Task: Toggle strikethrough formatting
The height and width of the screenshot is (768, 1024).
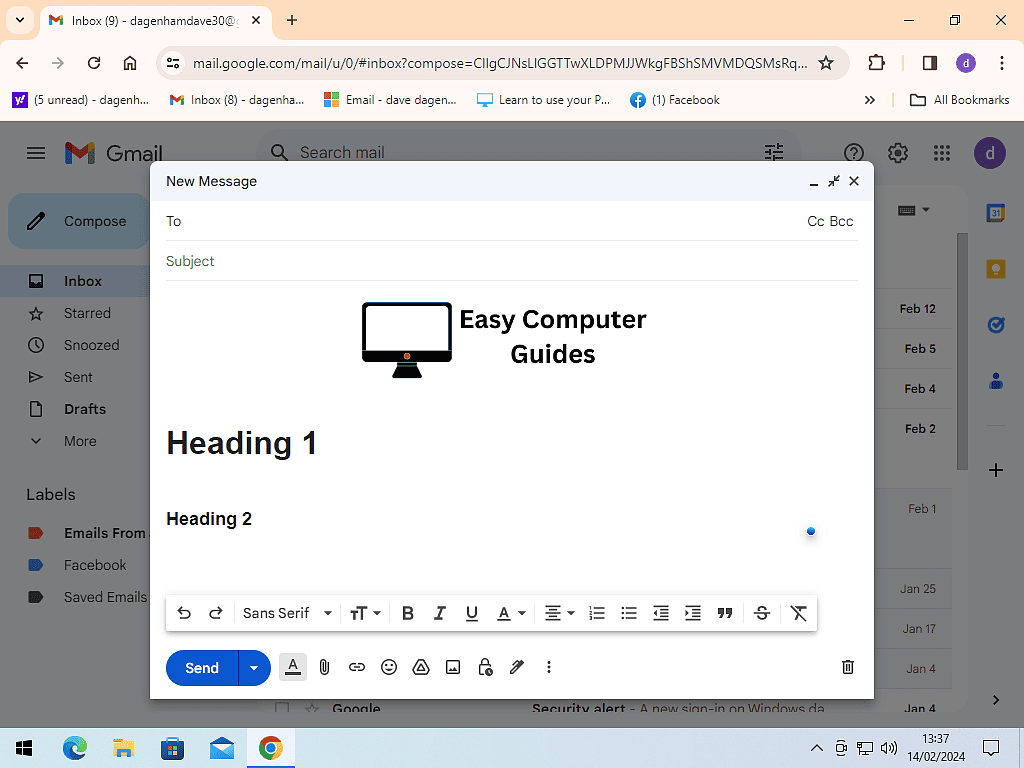Action: [762, 613]
